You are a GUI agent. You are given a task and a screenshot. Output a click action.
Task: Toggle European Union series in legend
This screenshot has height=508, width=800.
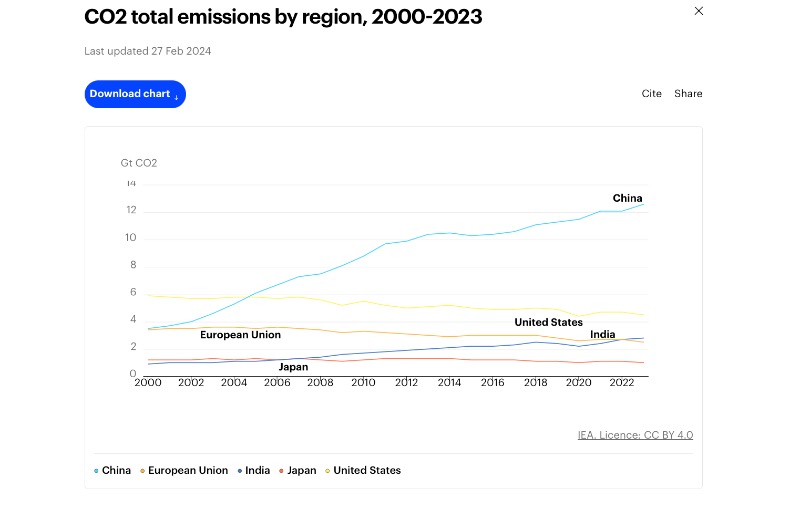coord(187,471)
